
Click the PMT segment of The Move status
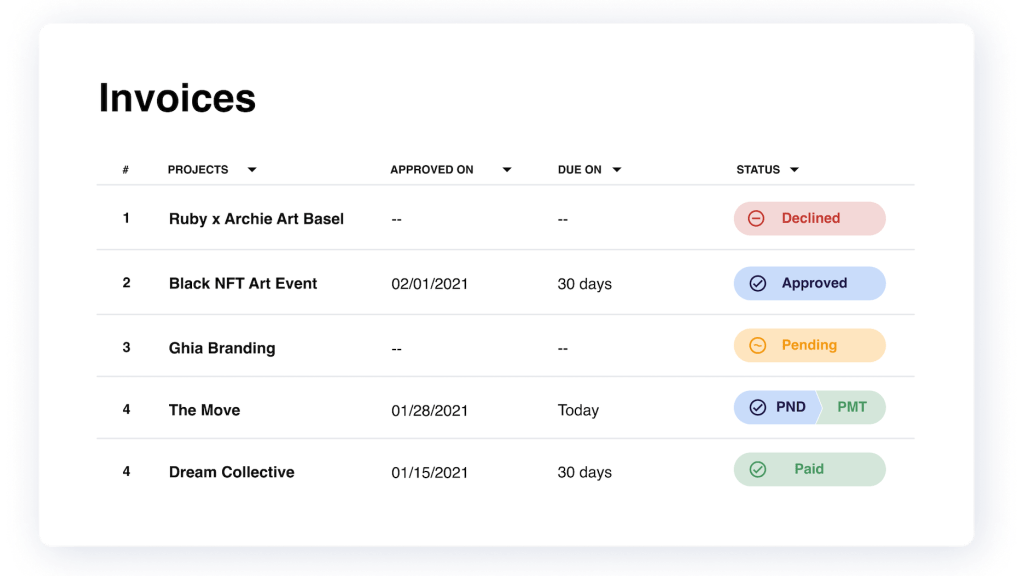point(852,407)
